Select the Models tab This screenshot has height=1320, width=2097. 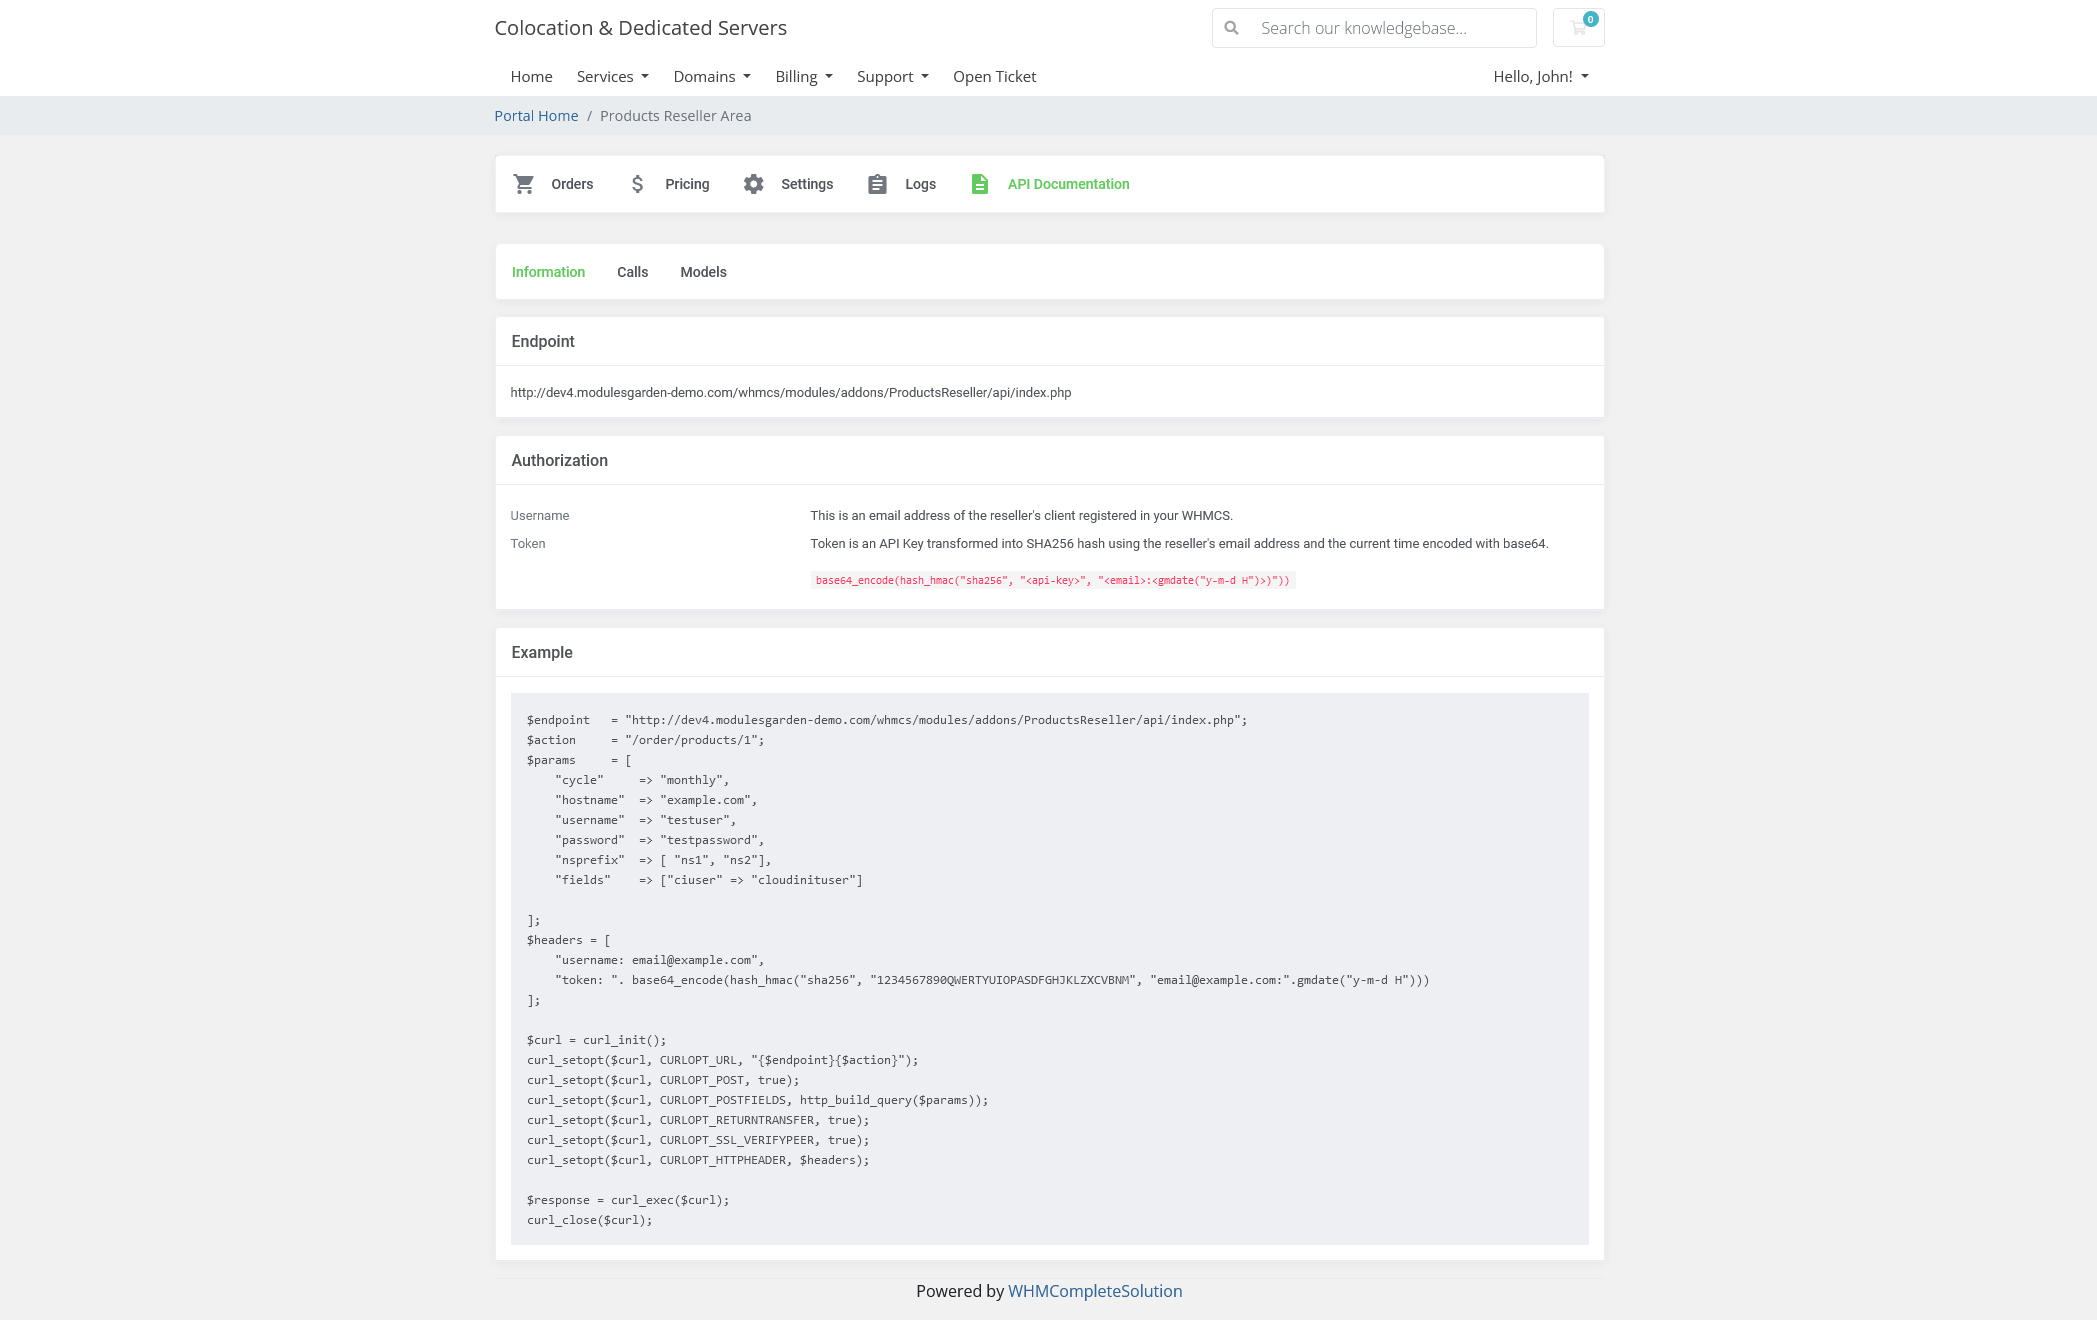pyautogui.click(x=703, y=271)
